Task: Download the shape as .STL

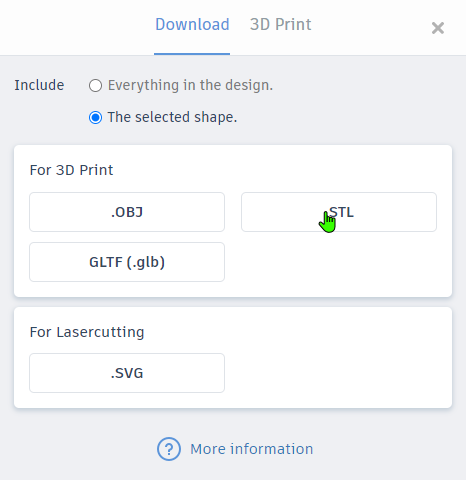Action: (x=339, y=212)
